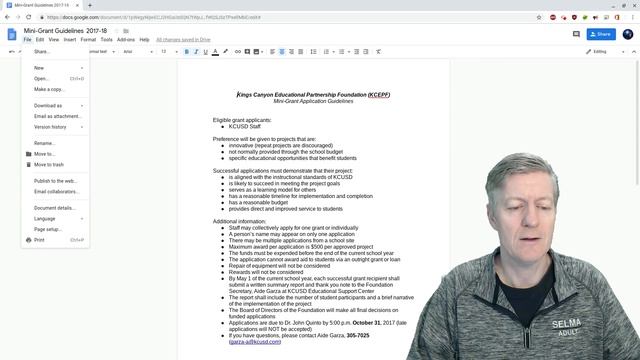Open the font size dropdown

click(169, 52)
